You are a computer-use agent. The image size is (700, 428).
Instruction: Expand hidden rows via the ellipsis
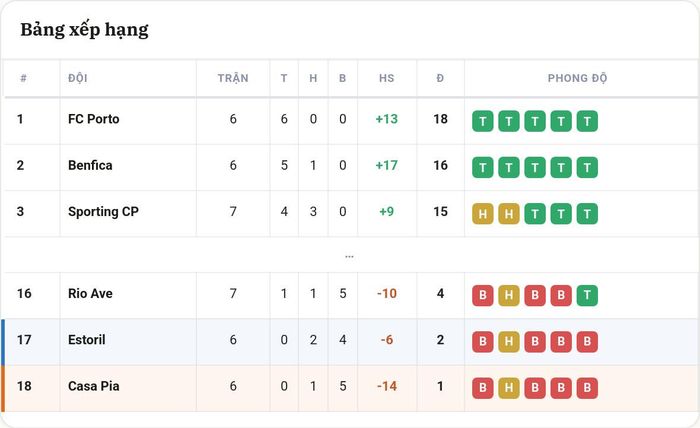(x=349, y=256)
